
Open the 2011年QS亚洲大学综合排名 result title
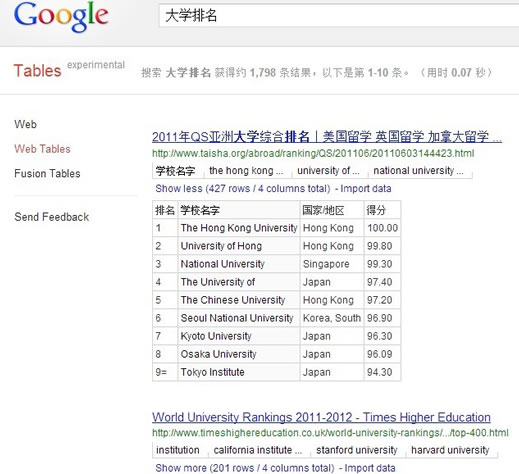click(327, 137)
